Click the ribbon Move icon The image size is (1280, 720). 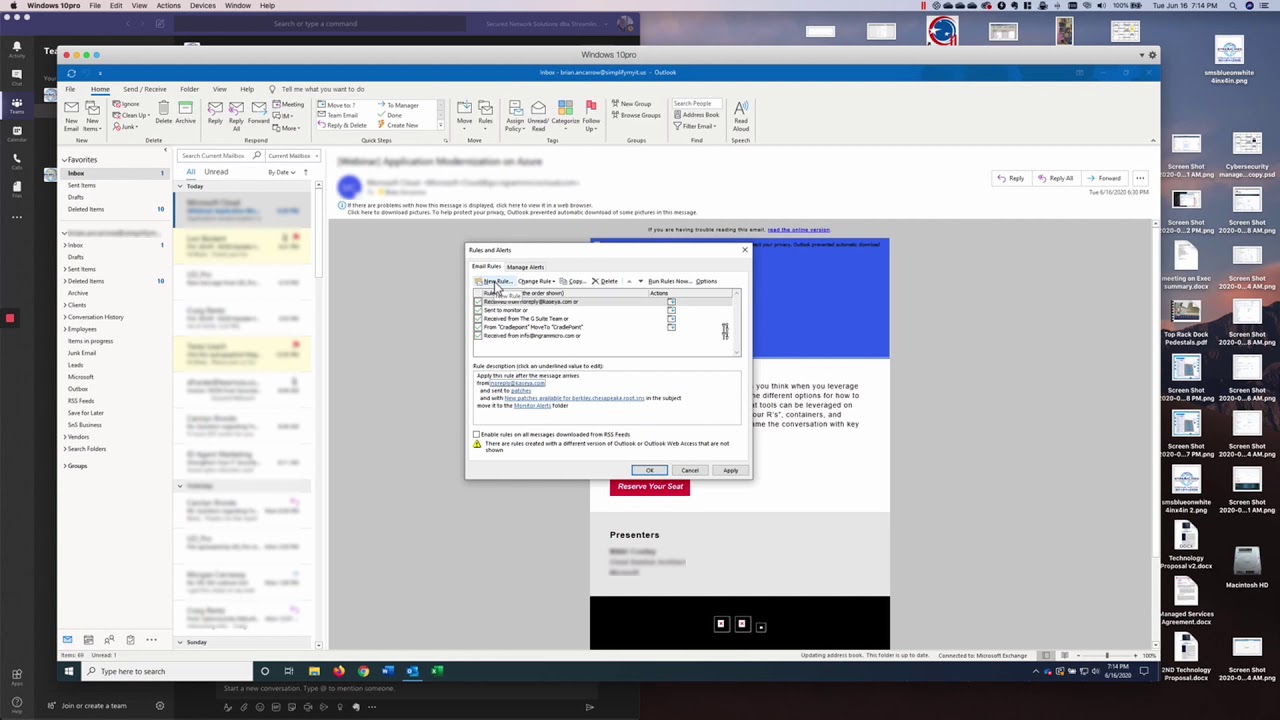point(465,113)
